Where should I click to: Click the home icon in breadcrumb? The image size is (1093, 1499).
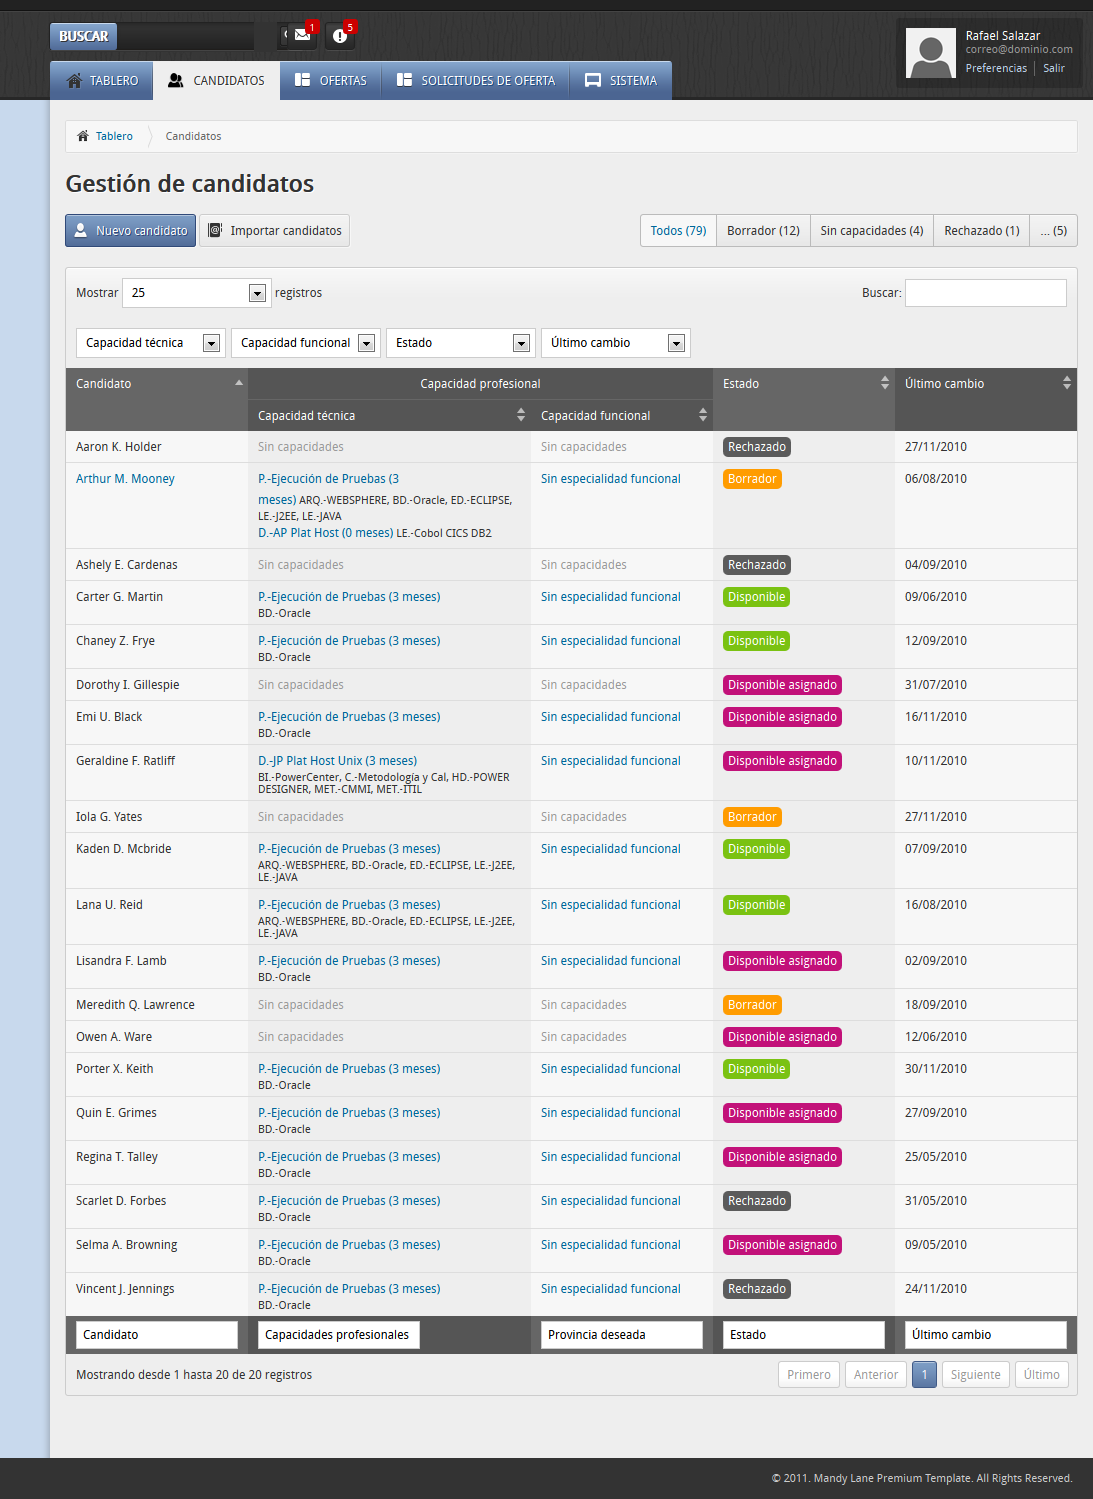83,136
